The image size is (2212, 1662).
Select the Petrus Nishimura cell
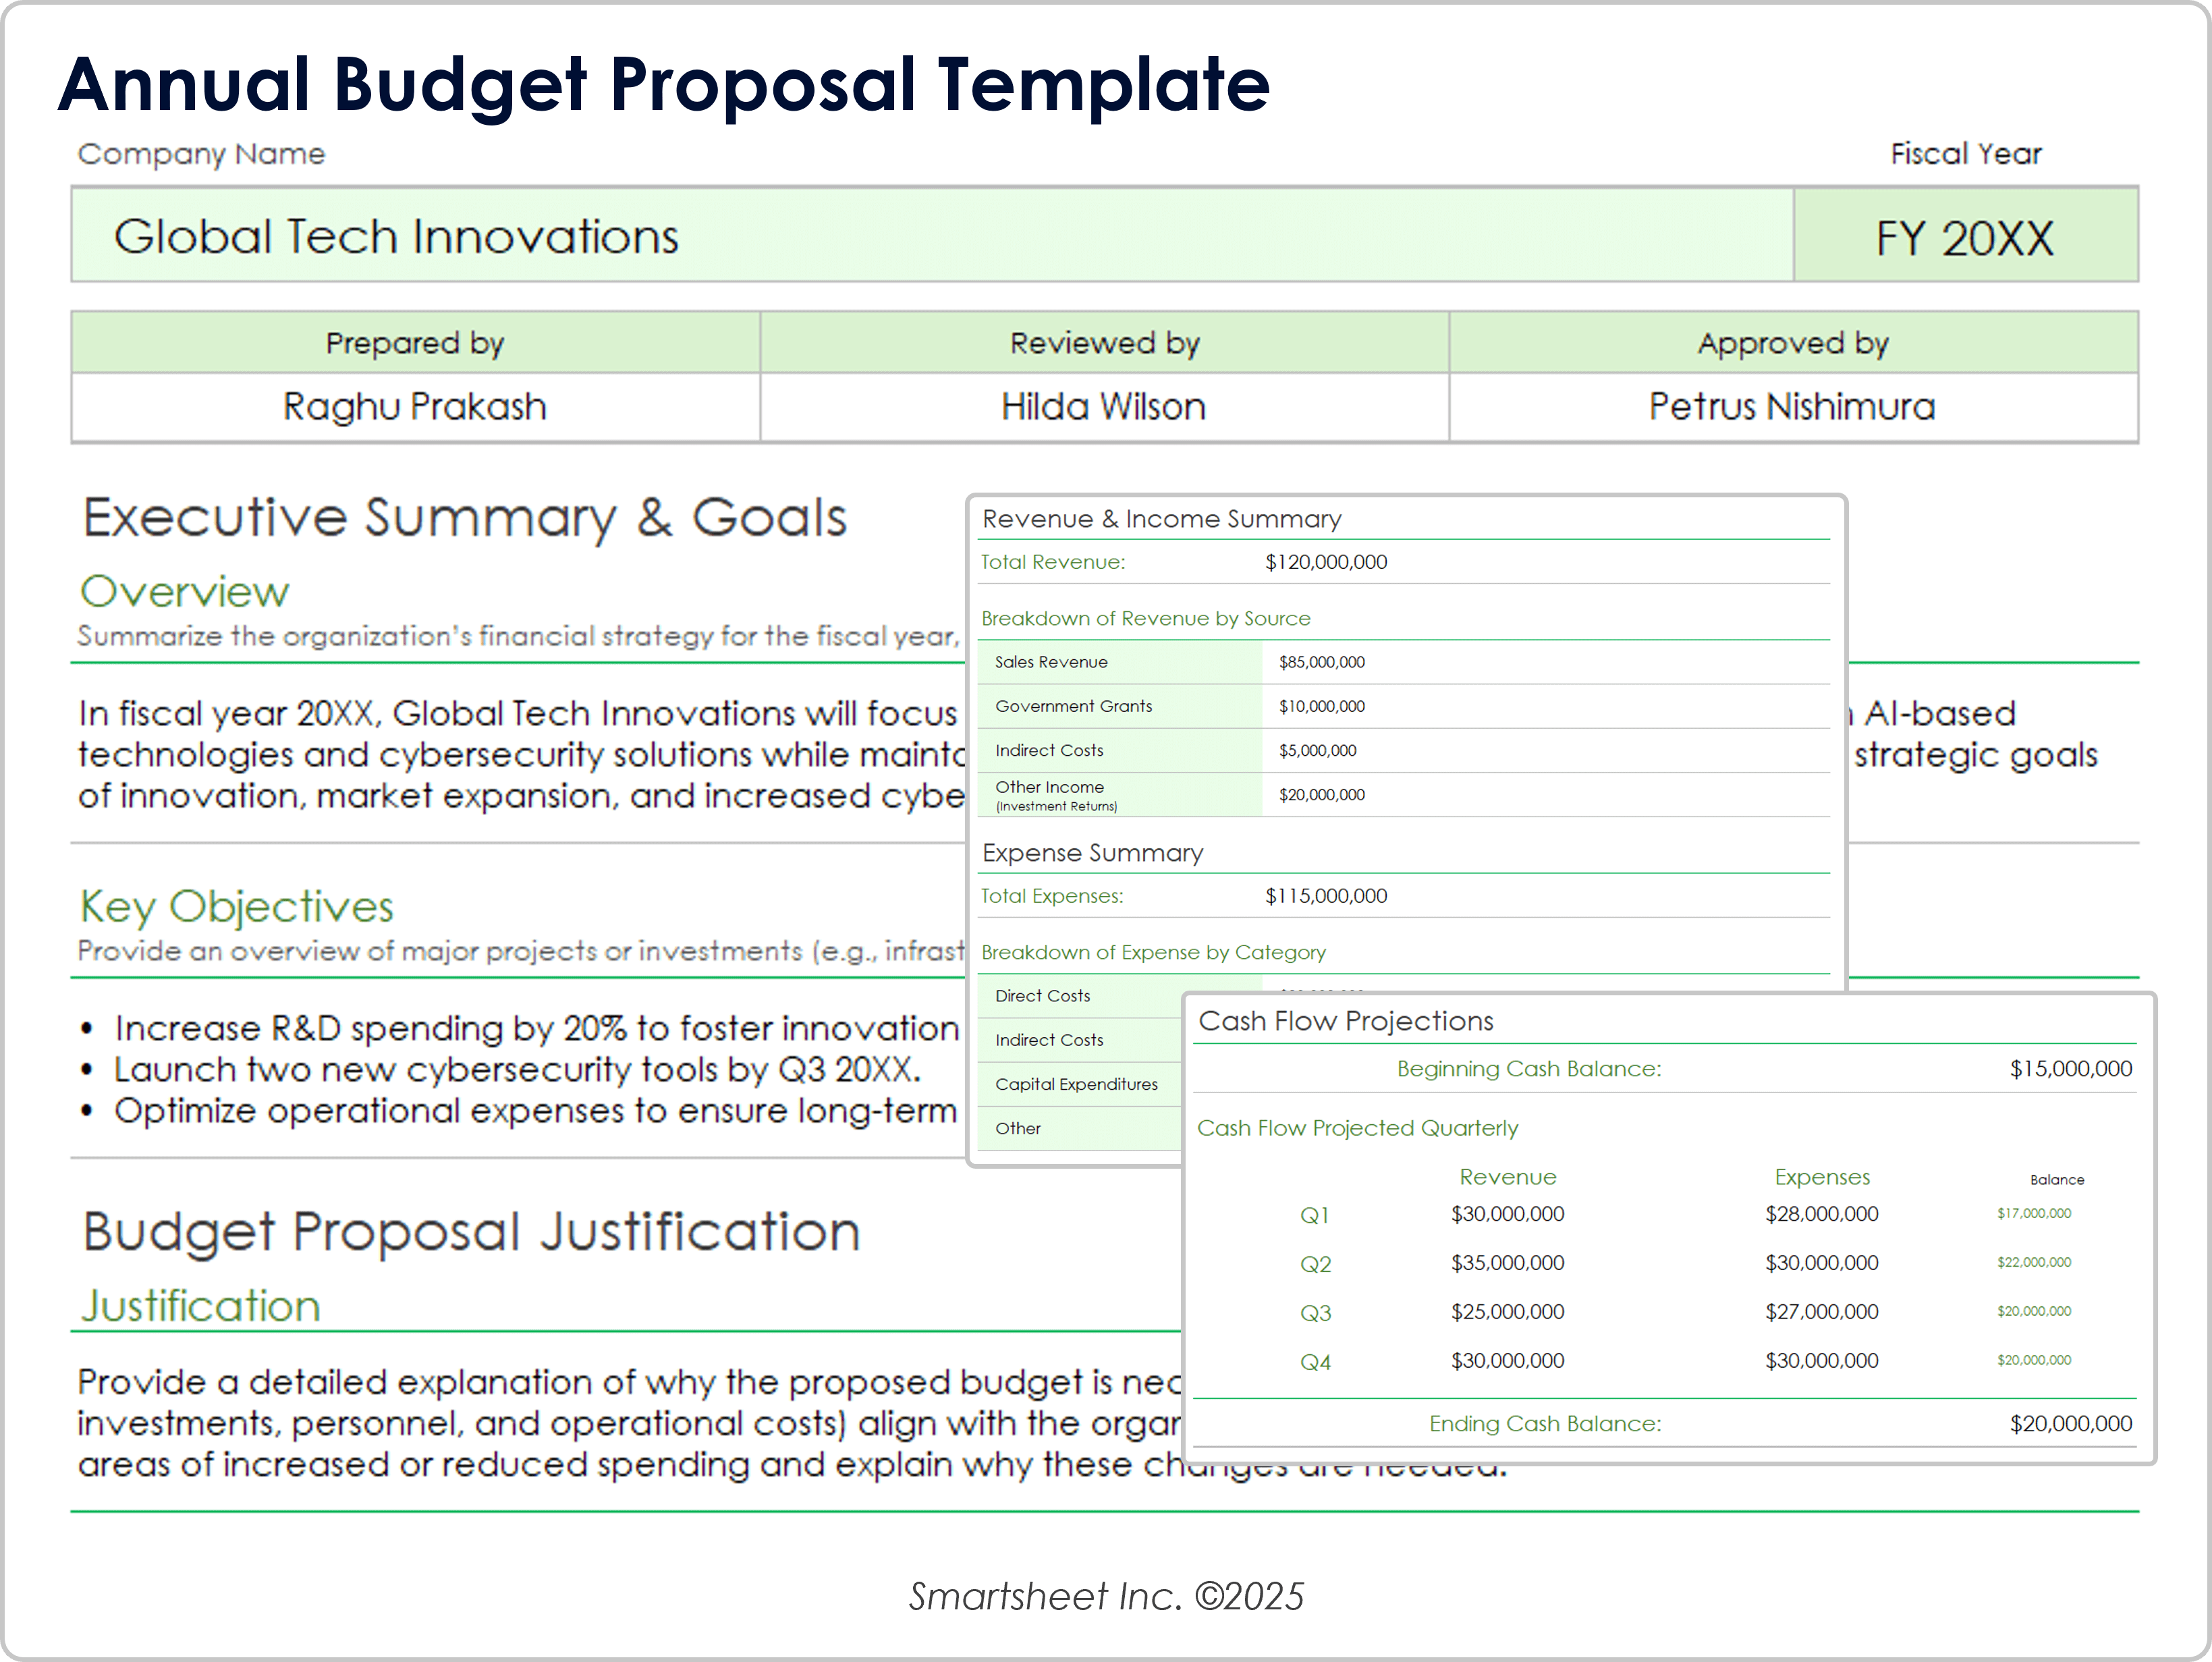coord(1793,407)
